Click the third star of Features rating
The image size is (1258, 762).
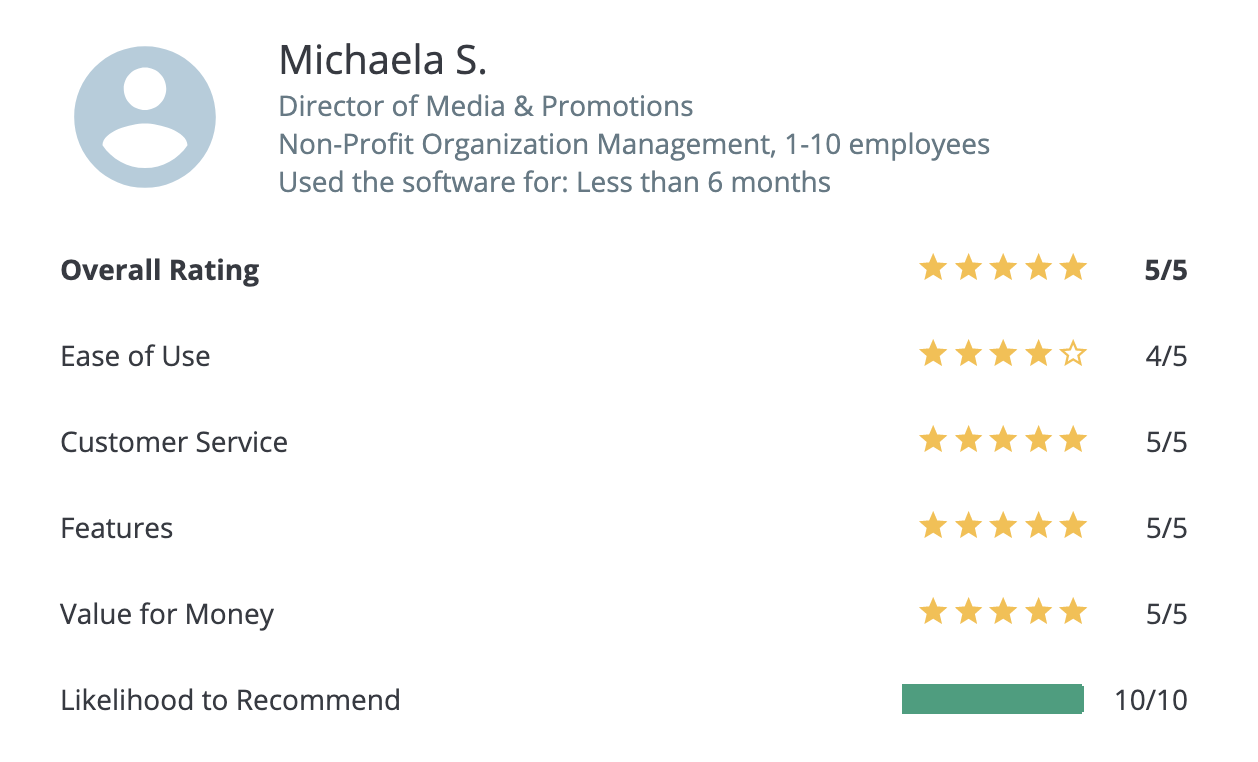1003,526
